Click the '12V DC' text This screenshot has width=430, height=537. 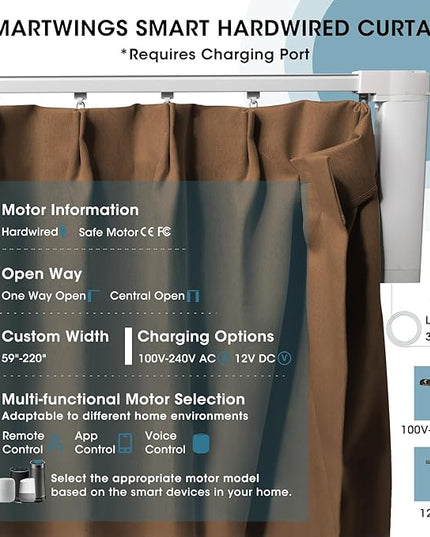(x=255, y=359)
